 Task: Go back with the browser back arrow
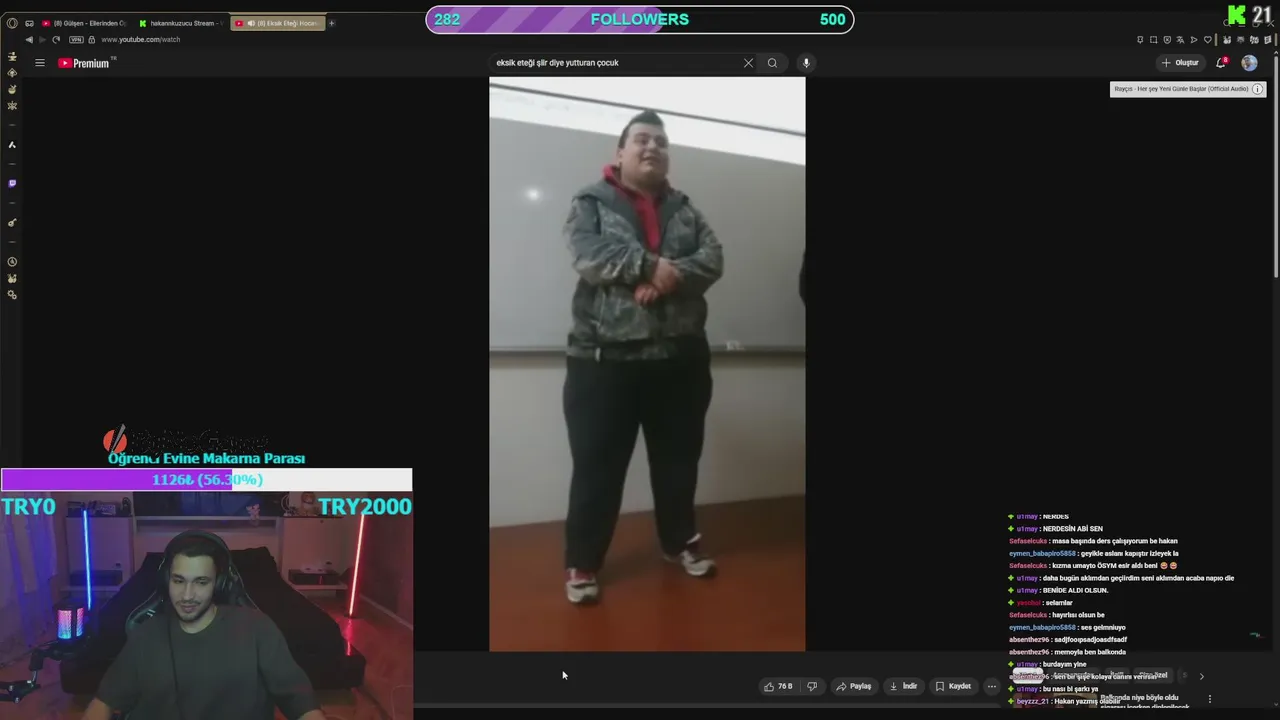tap(29, 39)
